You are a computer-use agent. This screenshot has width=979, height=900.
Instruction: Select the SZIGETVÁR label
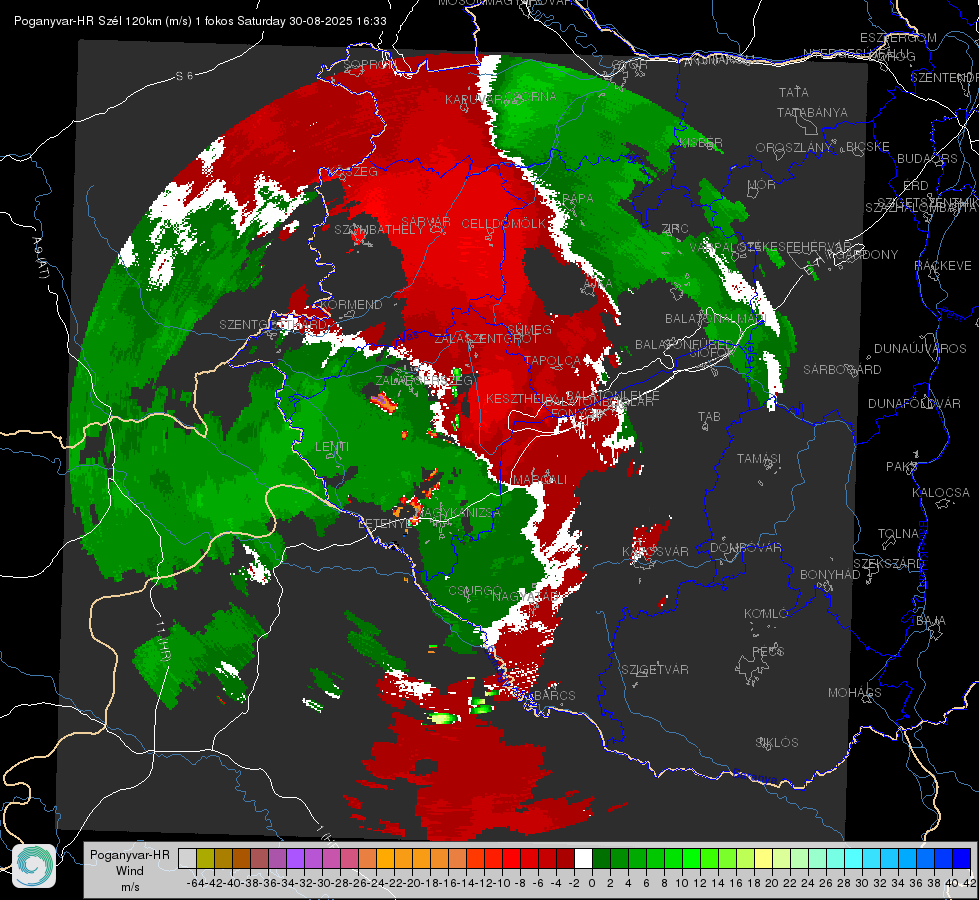(655, 670)
